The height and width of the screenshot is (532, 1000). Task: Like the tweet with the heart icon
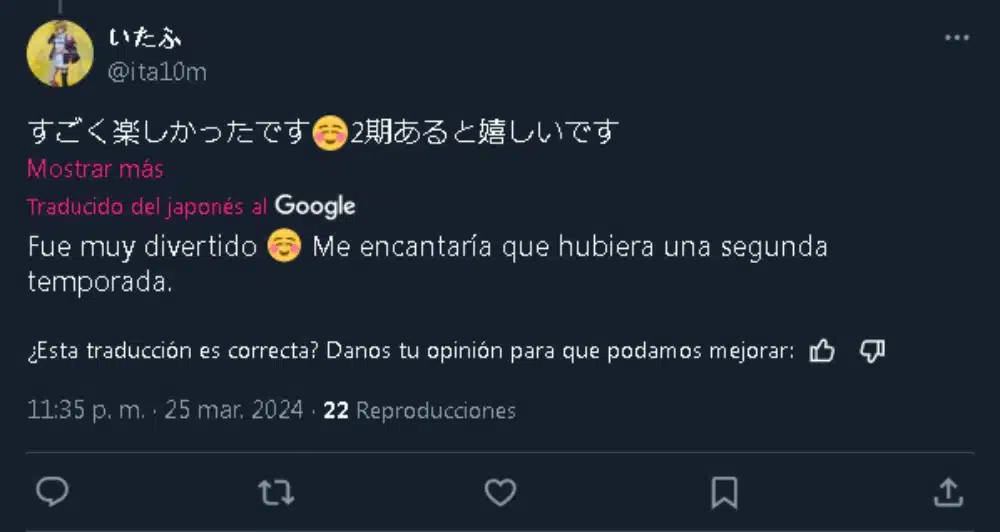(x=500, y=491)
